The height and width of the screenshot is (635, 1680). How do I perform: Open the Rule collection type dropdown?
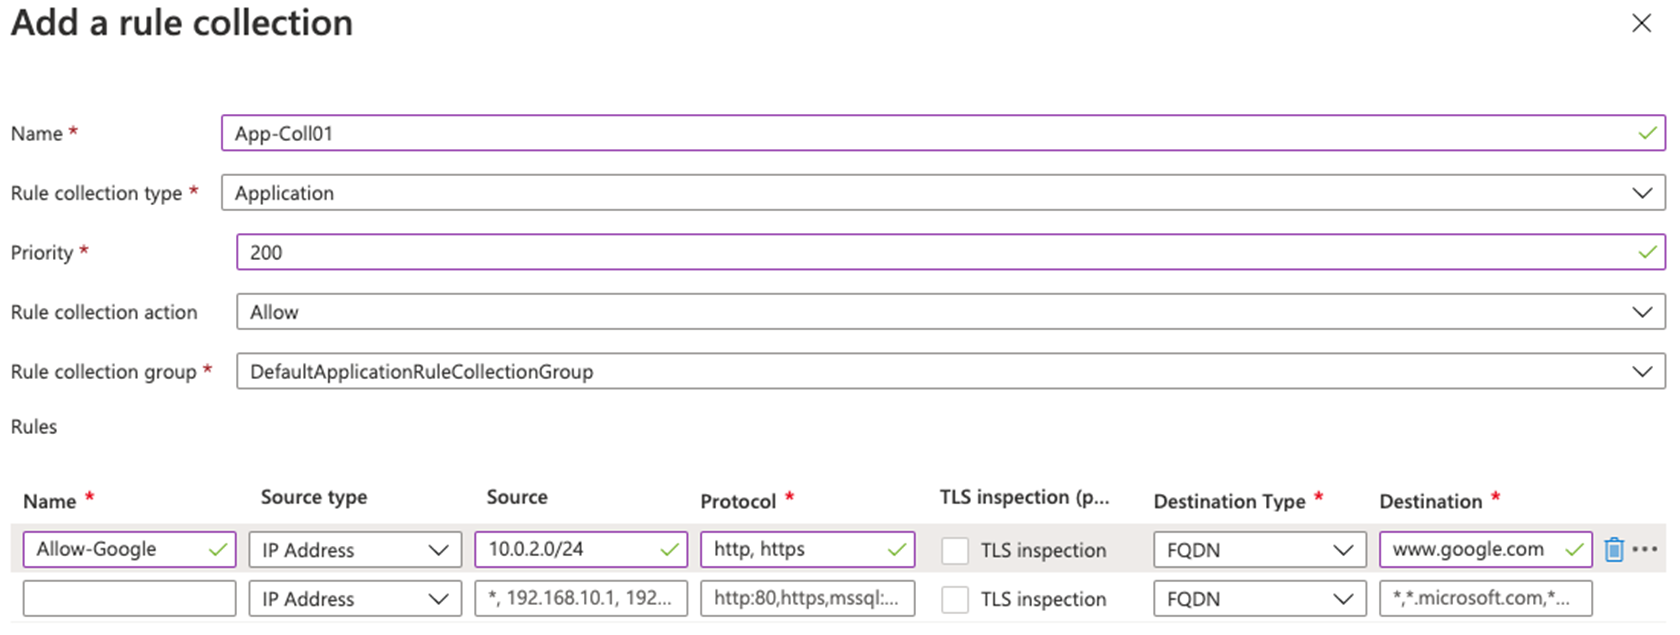pyautogui.click(x=943, y=193)
